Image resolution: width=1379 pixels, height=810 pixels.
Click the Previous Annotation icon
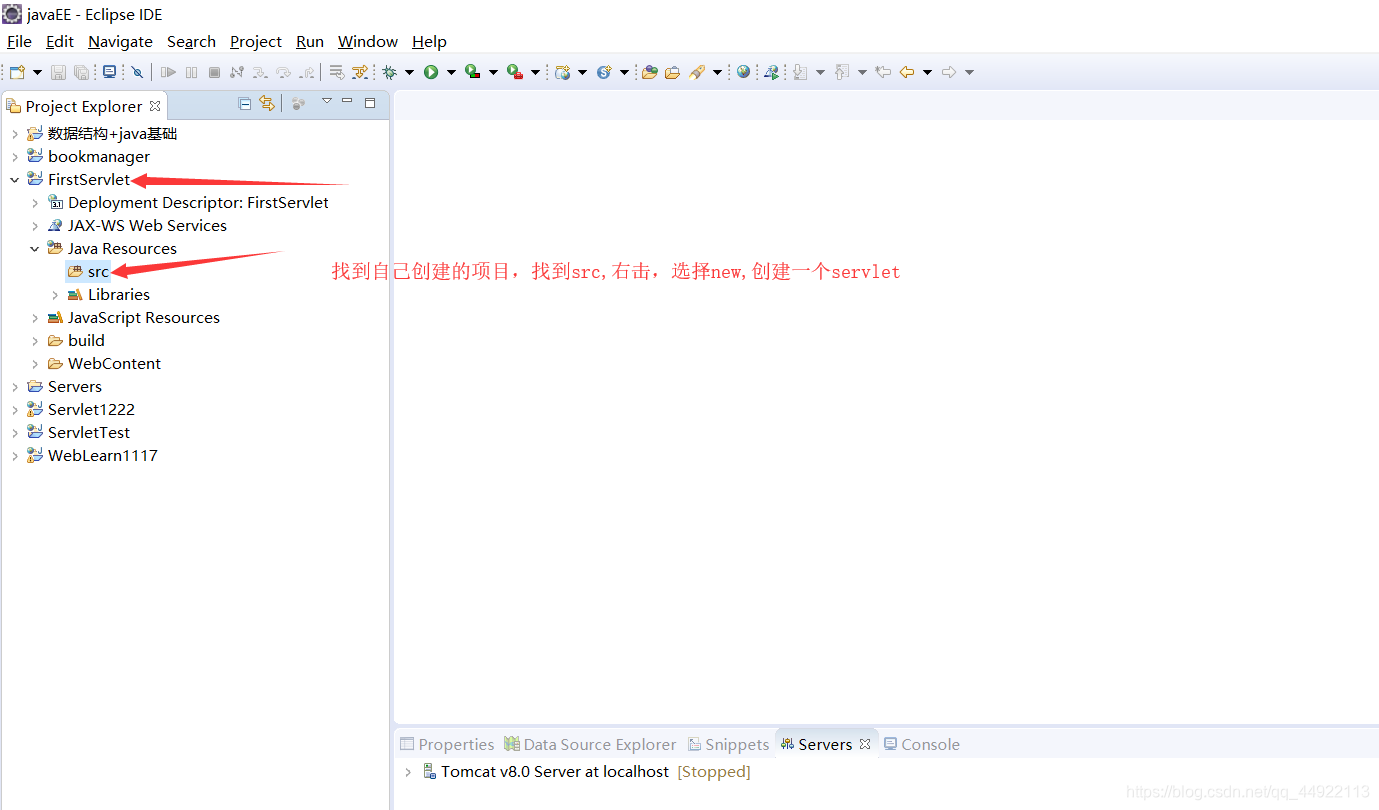point(842,72)
